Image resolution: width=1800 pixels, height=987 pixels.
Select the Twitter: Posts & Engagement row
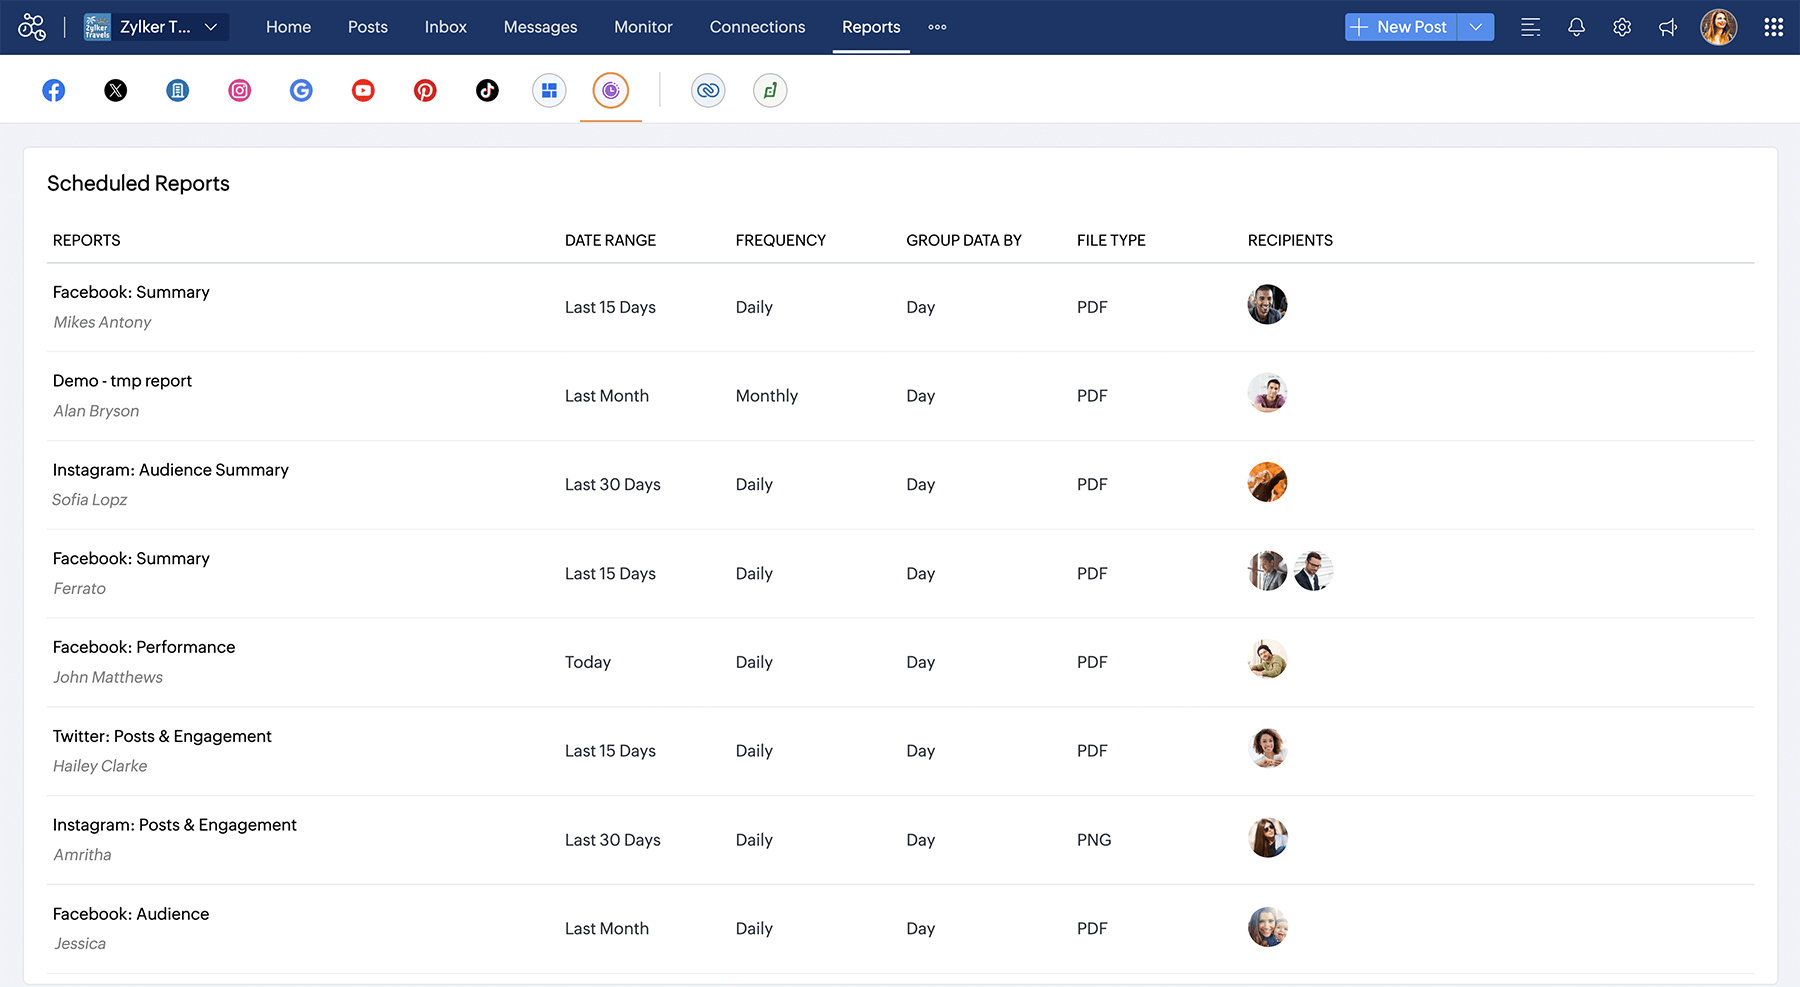pos(162,737)
